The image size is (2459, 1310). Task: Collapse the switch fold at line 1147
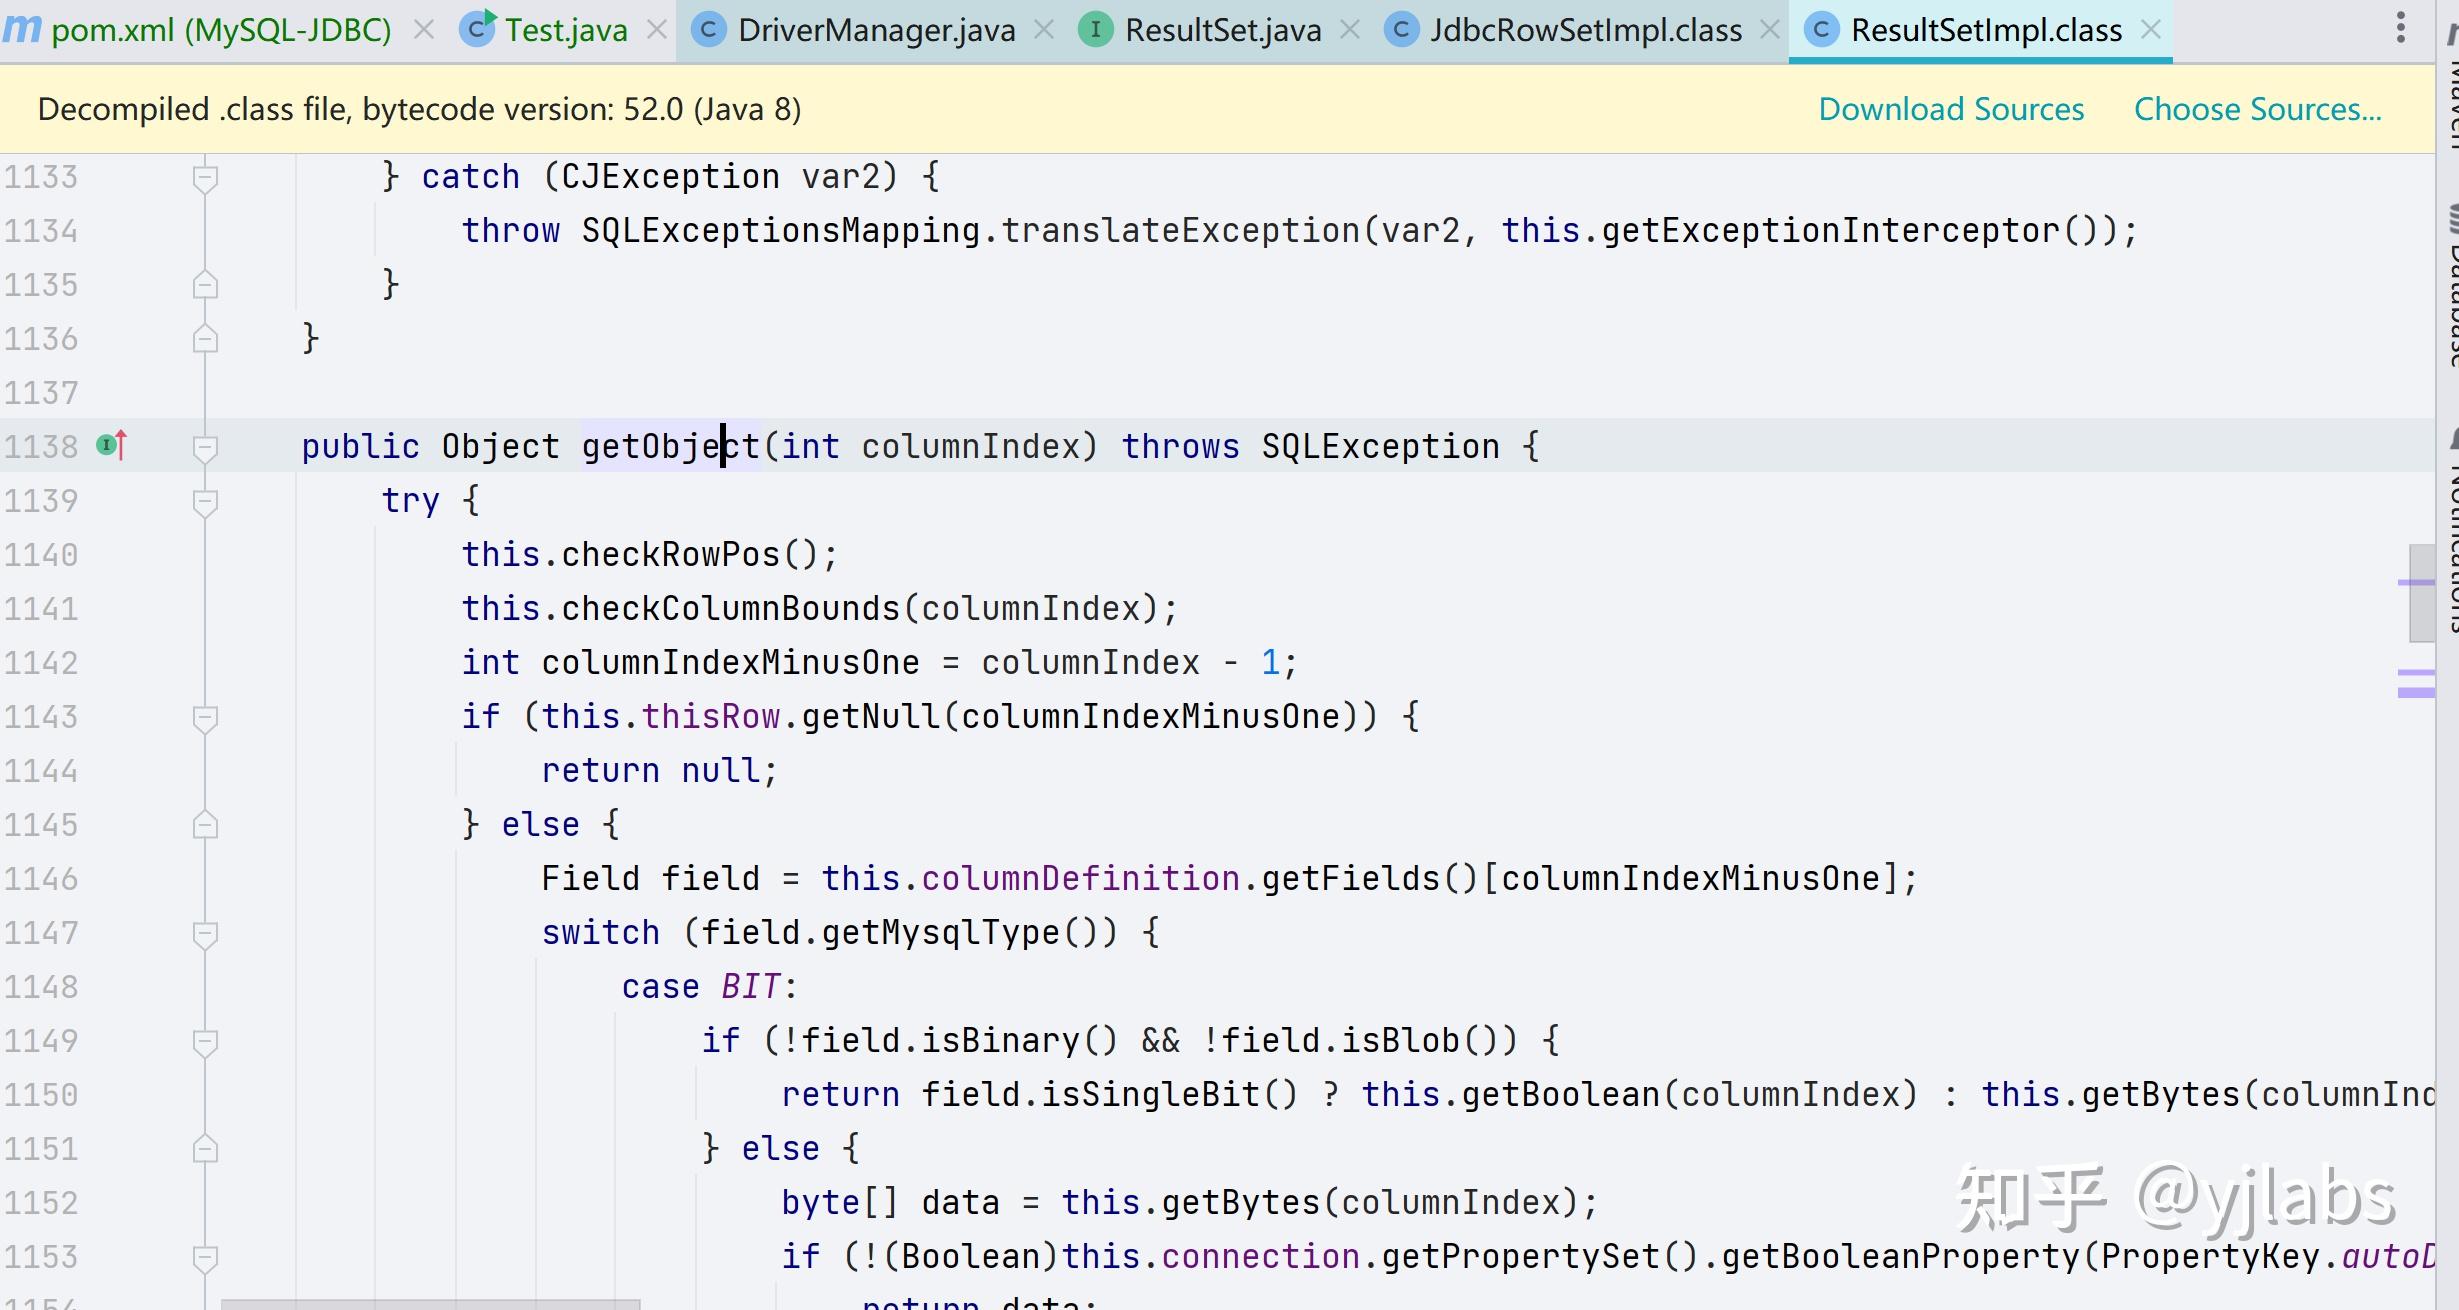tap(205, 934)
